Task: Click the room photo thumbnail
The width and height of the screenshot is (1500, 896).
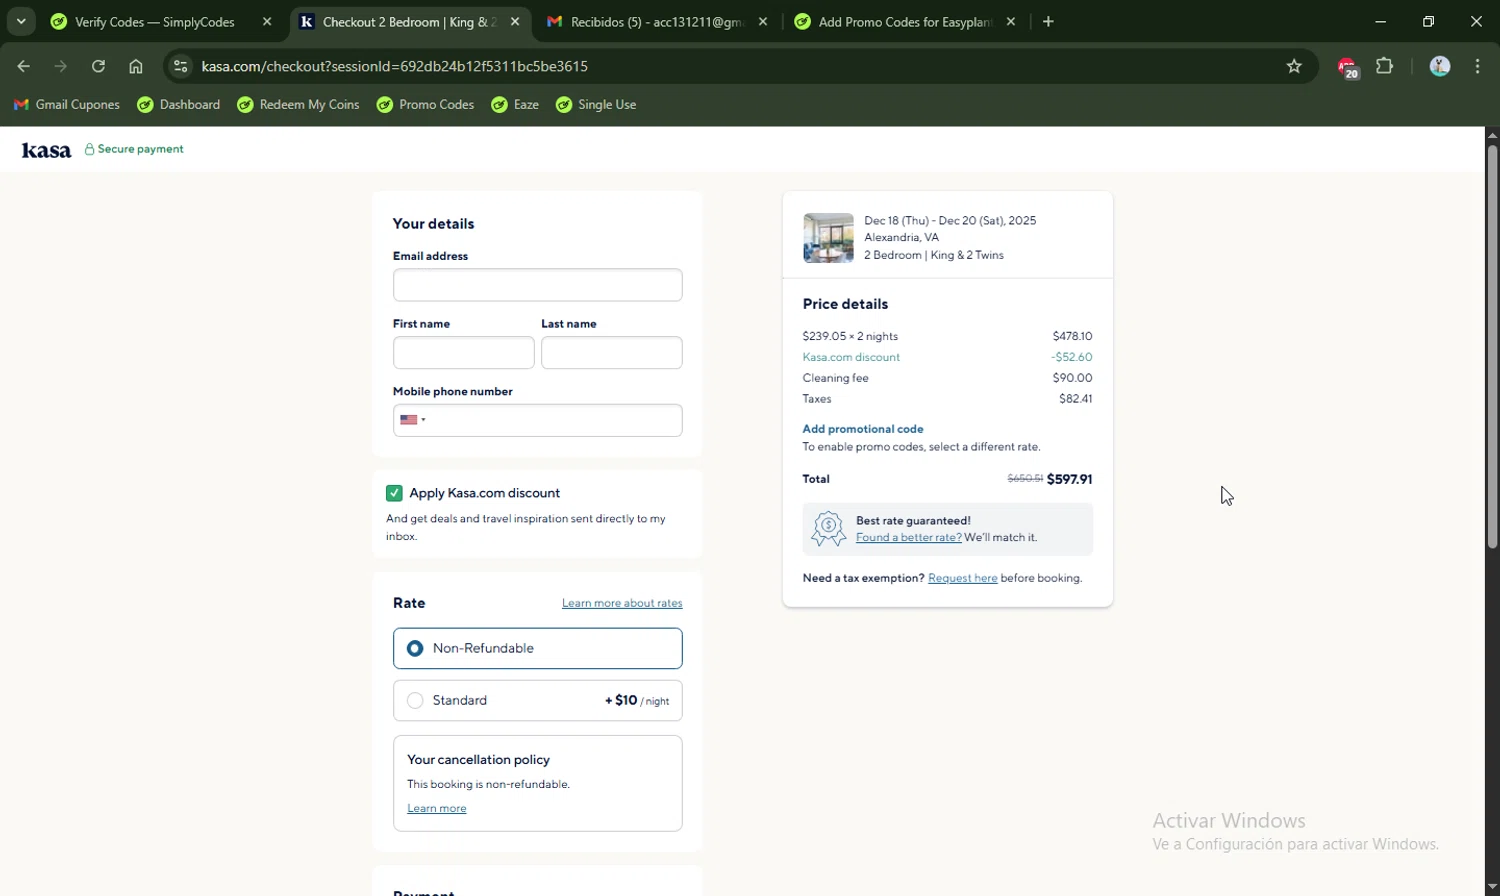Action: [x=829, y=238]
